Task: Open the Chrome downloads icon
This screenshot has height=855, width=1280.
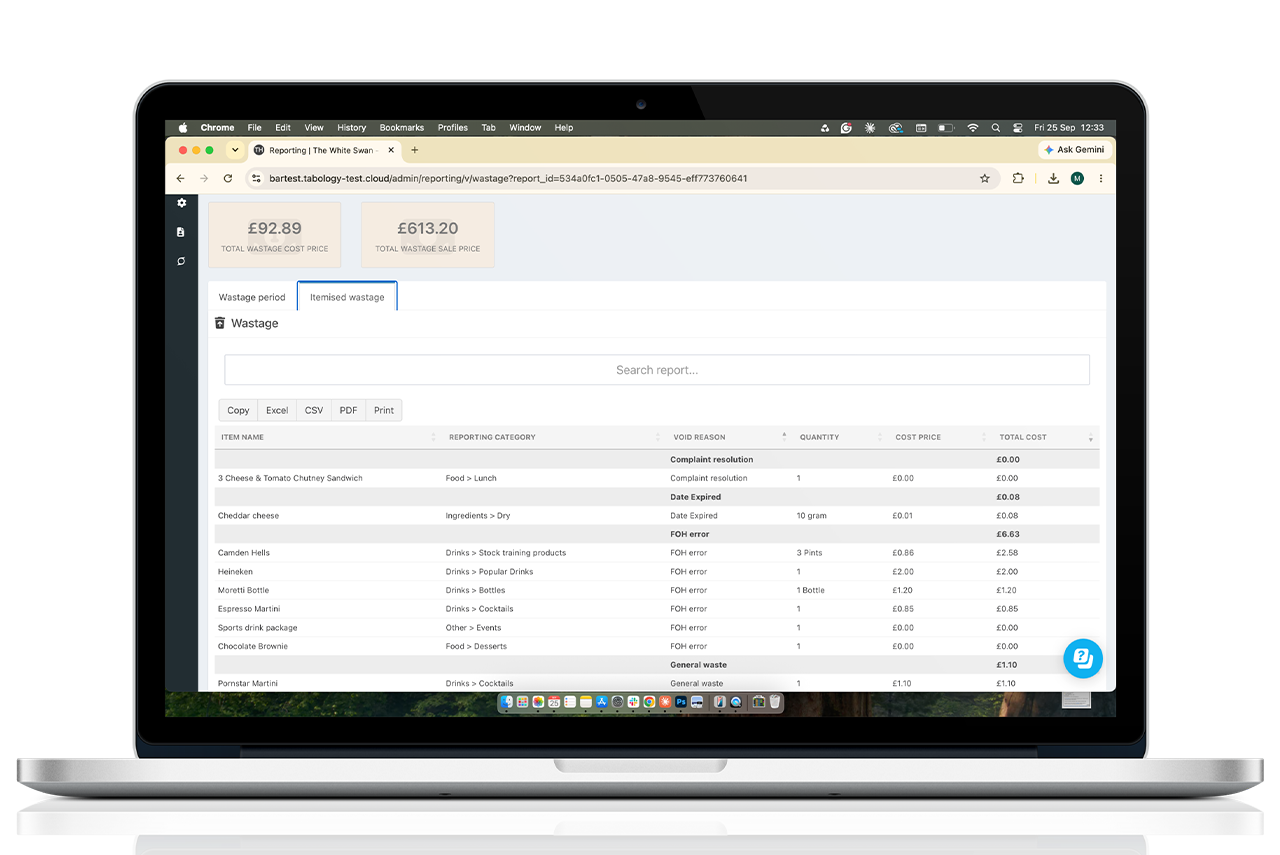Action: pos(1053,179)
